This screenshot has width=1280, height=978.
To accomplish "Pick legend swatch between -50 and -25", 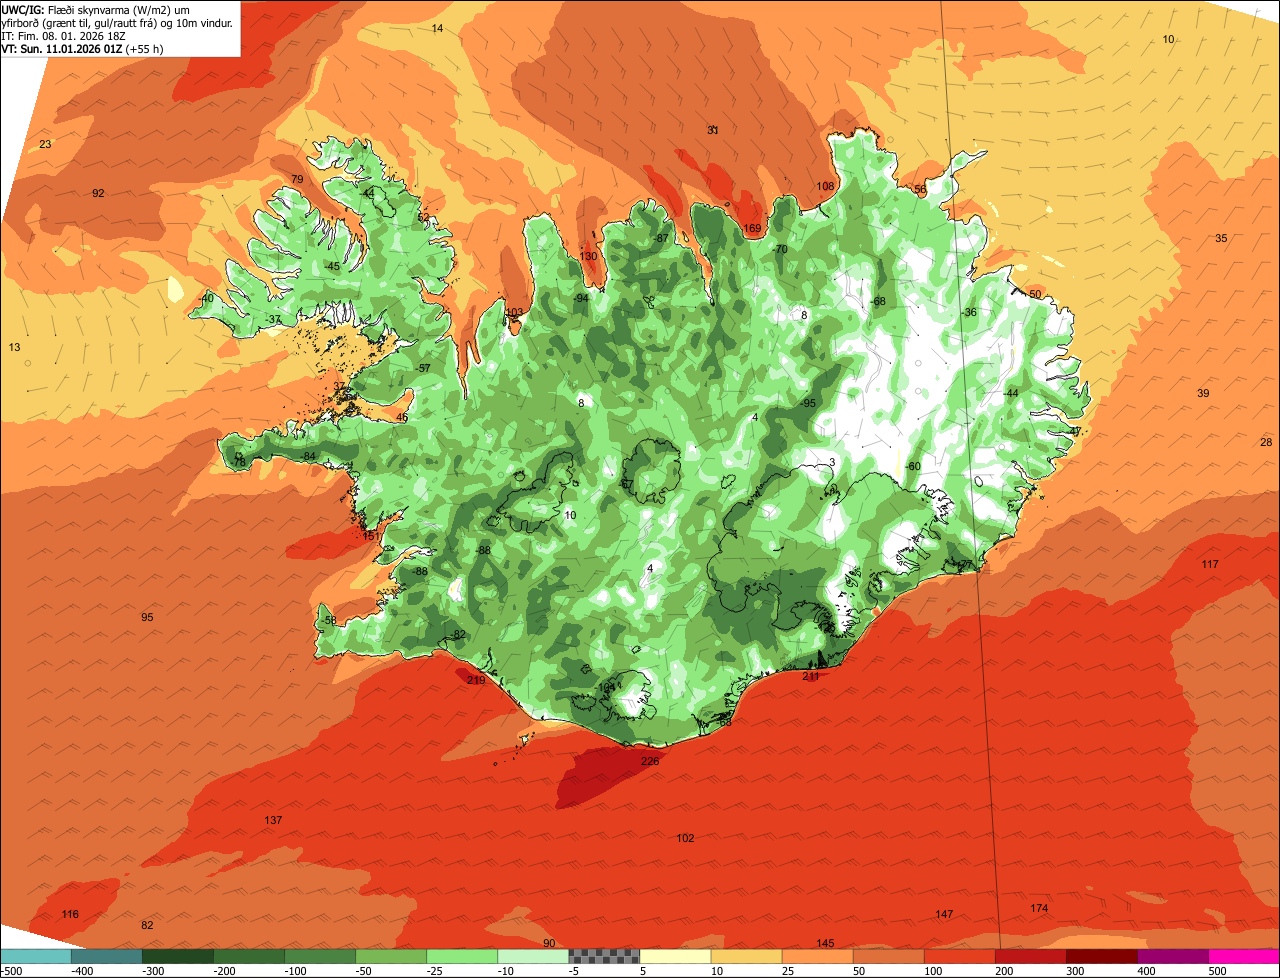I will click(391, 956).
